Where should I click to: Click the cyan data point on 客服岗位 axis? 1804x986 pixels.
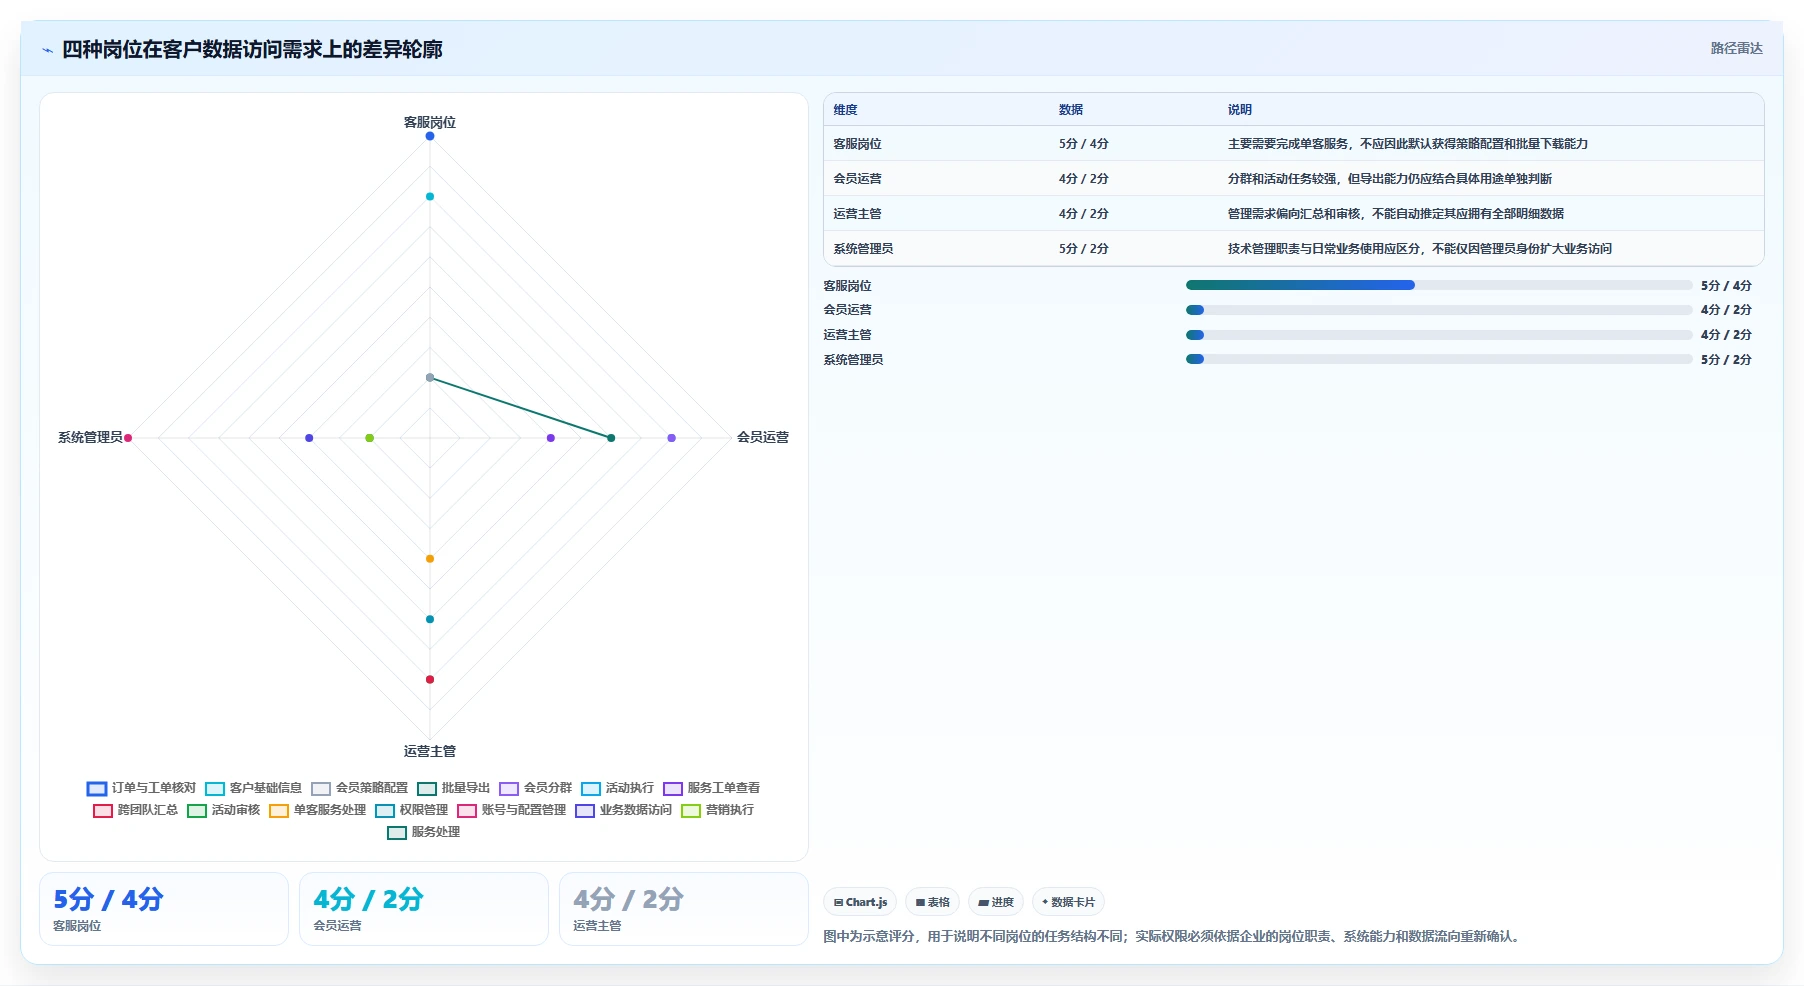click(x=430, y=196)
